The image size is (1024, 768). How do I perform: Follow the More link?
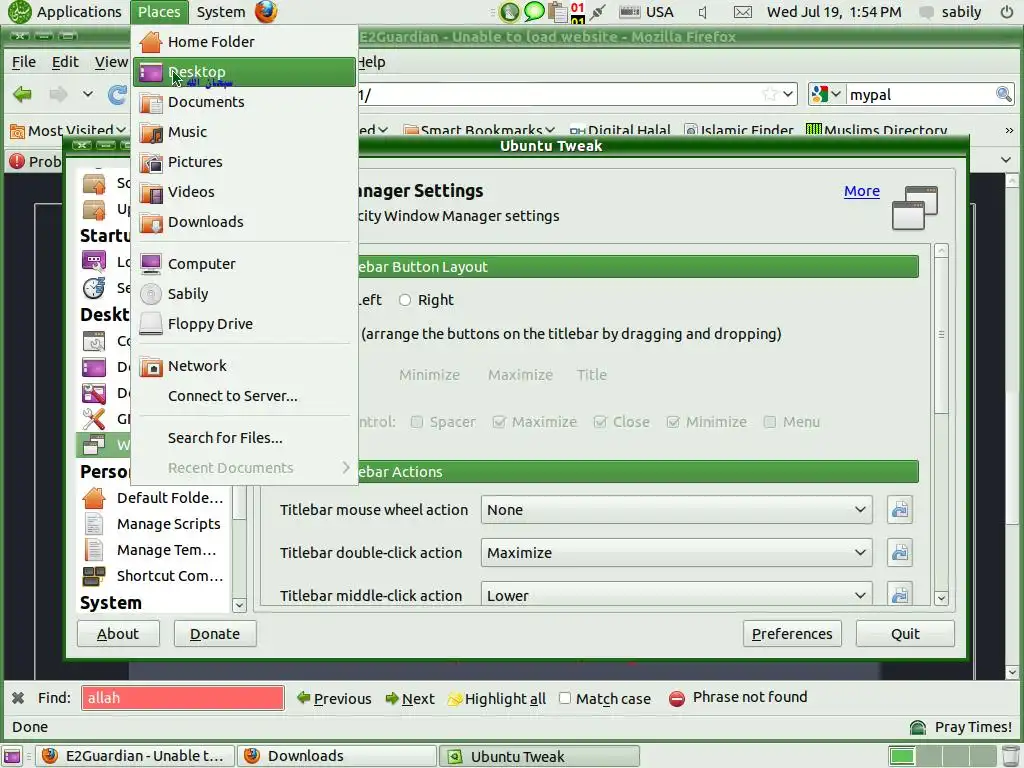coord(861,191)
